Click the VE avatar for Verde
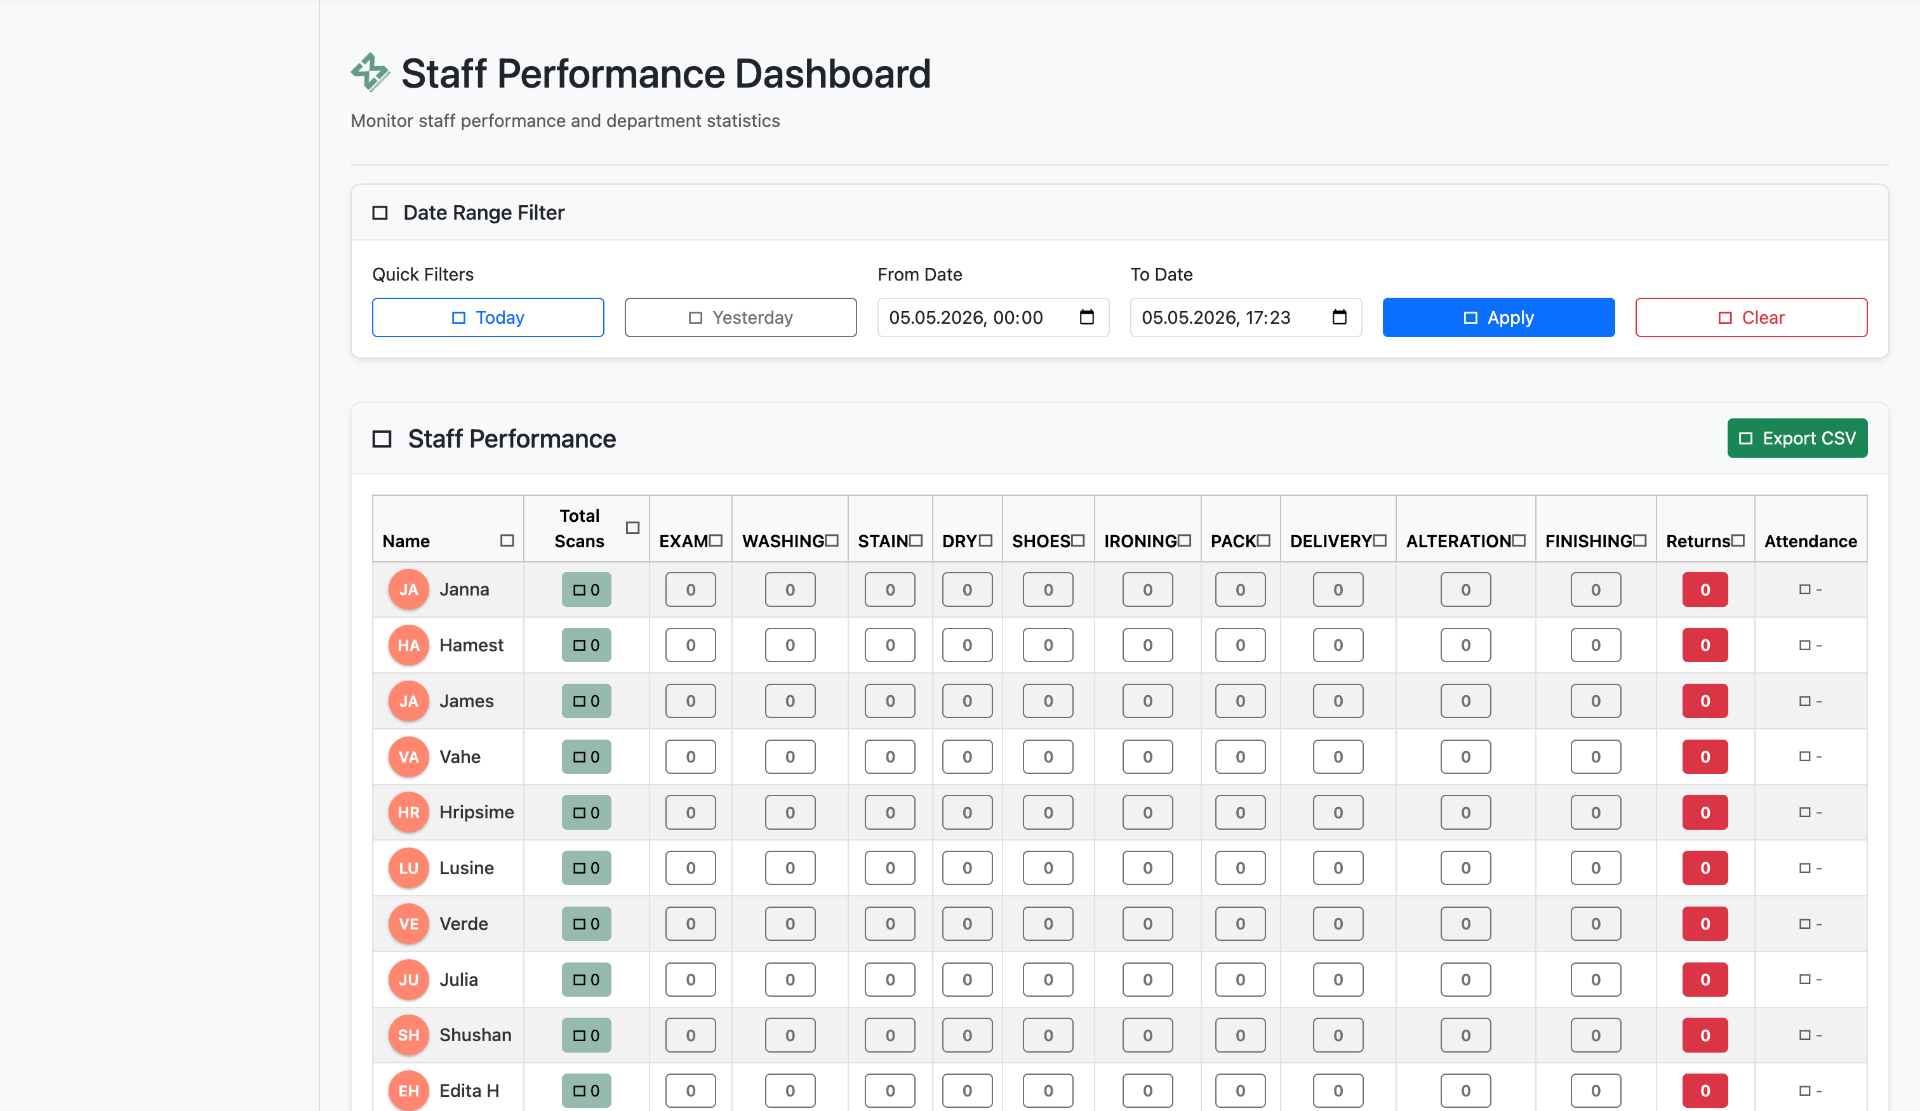This screenshot has width=1920, height=1111. pyautogui.click(x=409, y=924)
